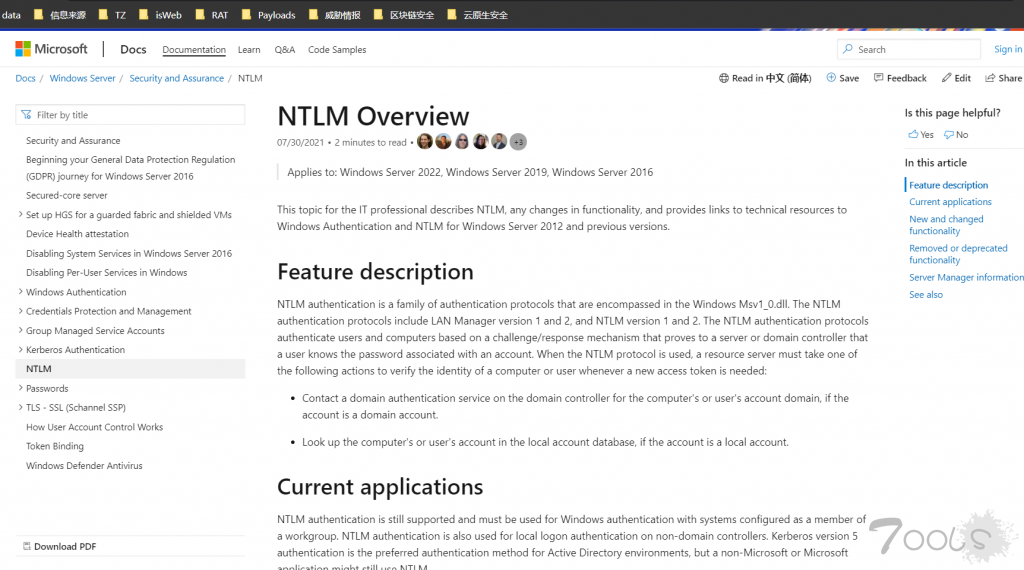Click the Microsoft logo
The height and width of the screenshot is (570, 1024).
point(51,49)
